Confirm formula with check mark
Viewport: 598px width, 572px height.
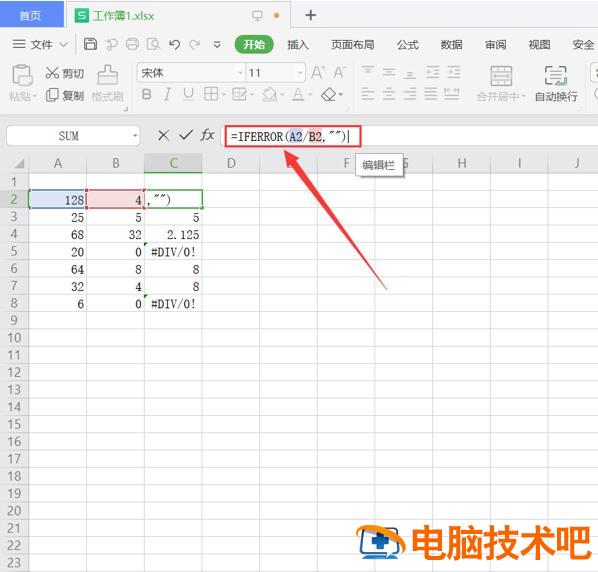[186, 135]
